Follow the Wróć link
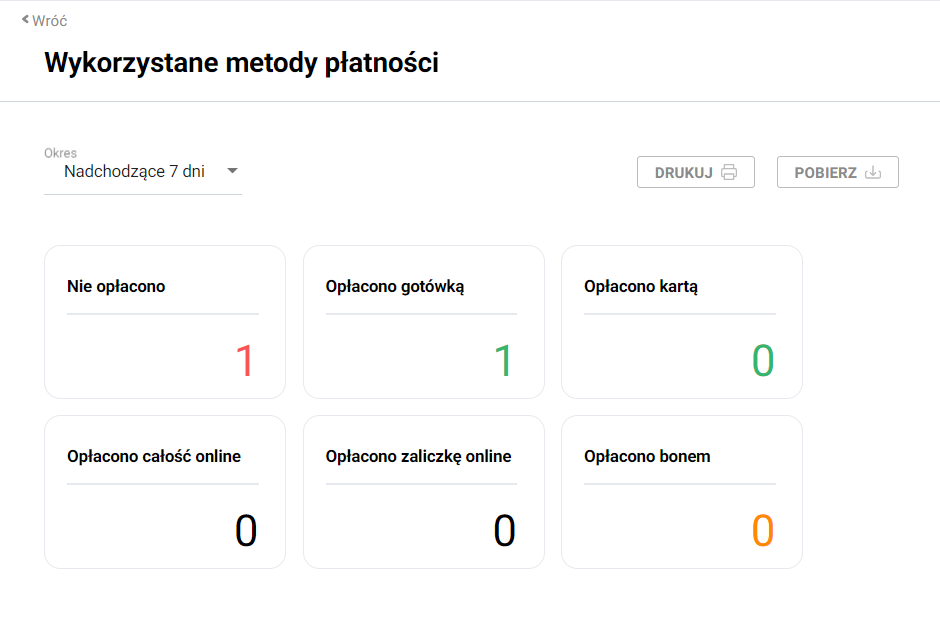940x625 pixels. tap(49, 20)
